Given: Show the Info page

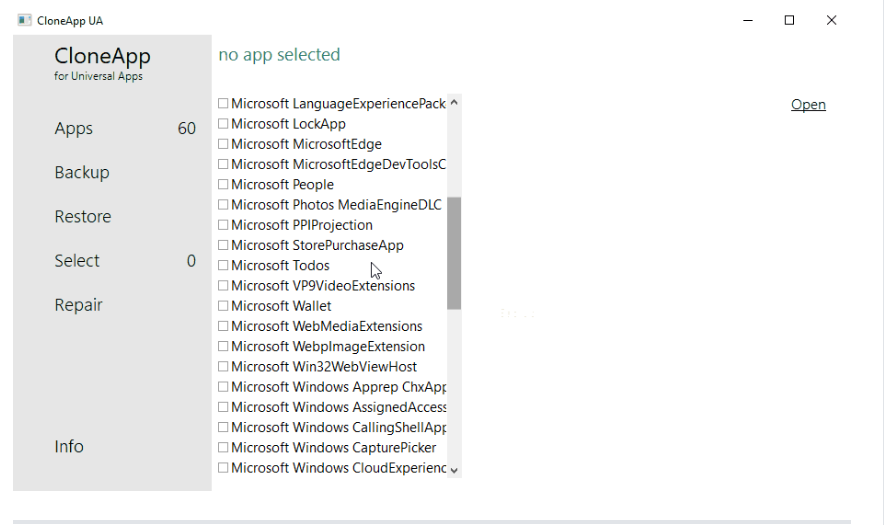Looking at the screenshot, I should click(x=69, y=446).
